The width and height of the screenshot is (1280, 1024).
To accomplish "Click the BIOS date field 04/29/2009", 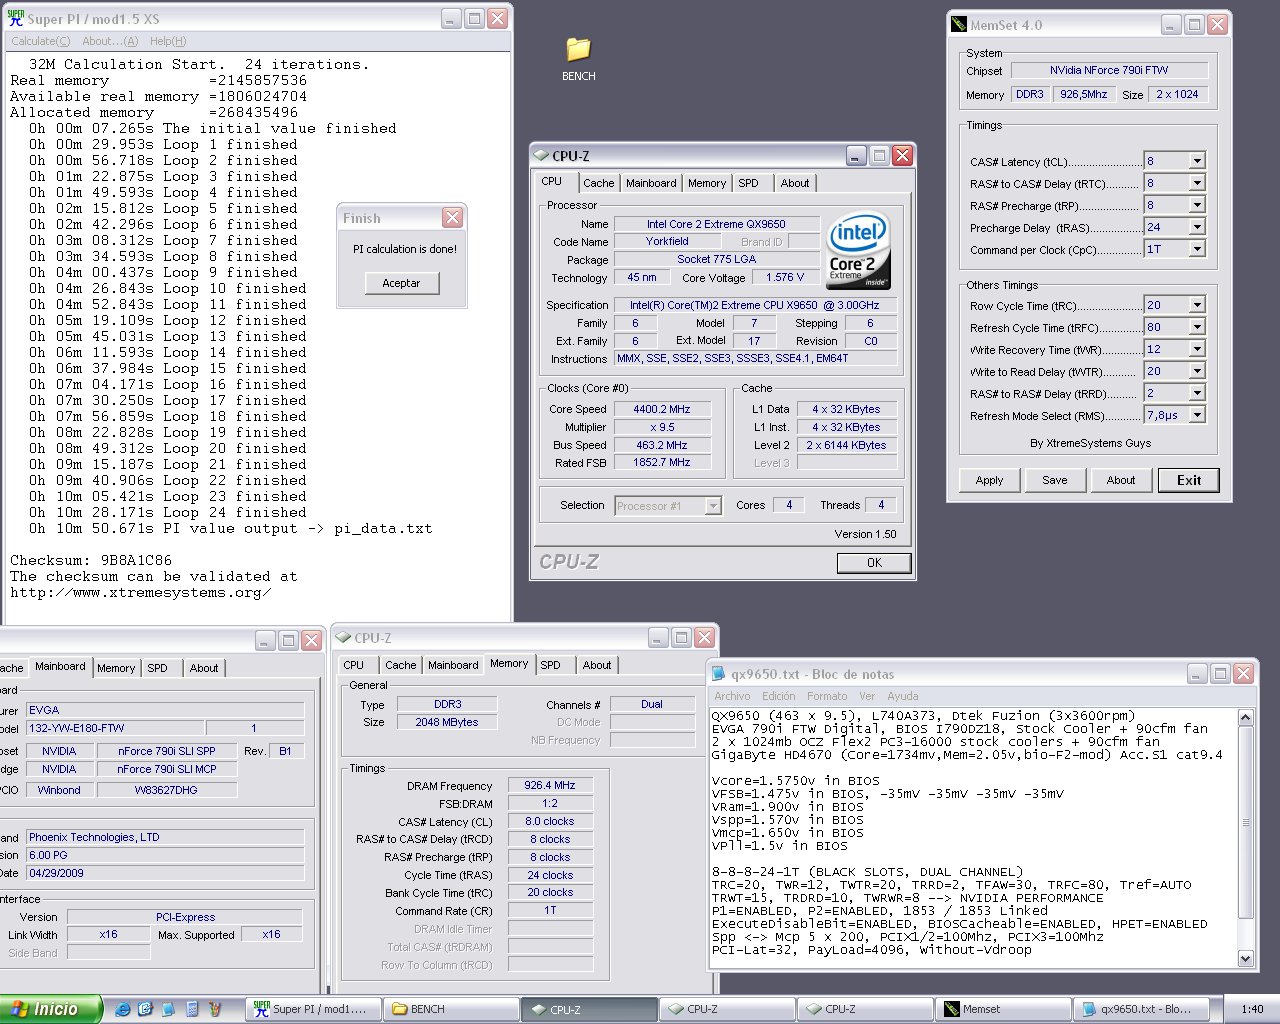I will coord(165,873).
